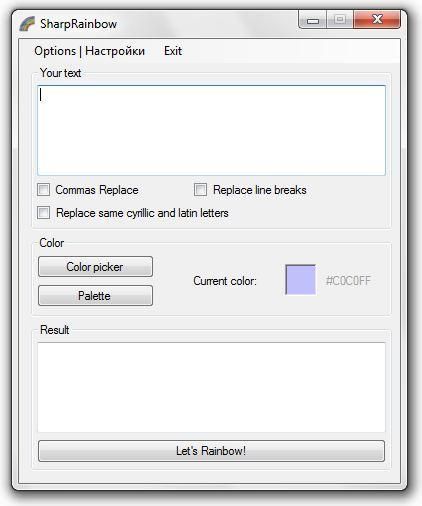
Task: Close the SharpRainbow window
Action: [x=377, y=19]
